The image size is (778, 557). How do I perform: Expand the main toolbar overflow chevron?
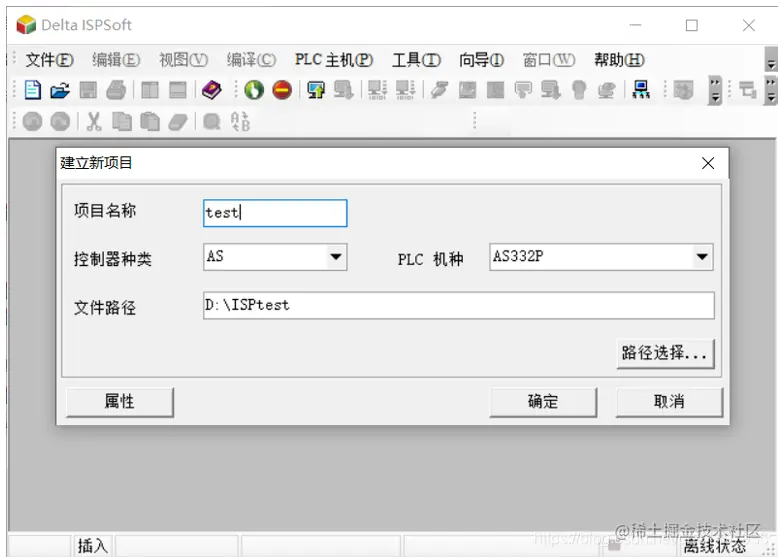714,90
